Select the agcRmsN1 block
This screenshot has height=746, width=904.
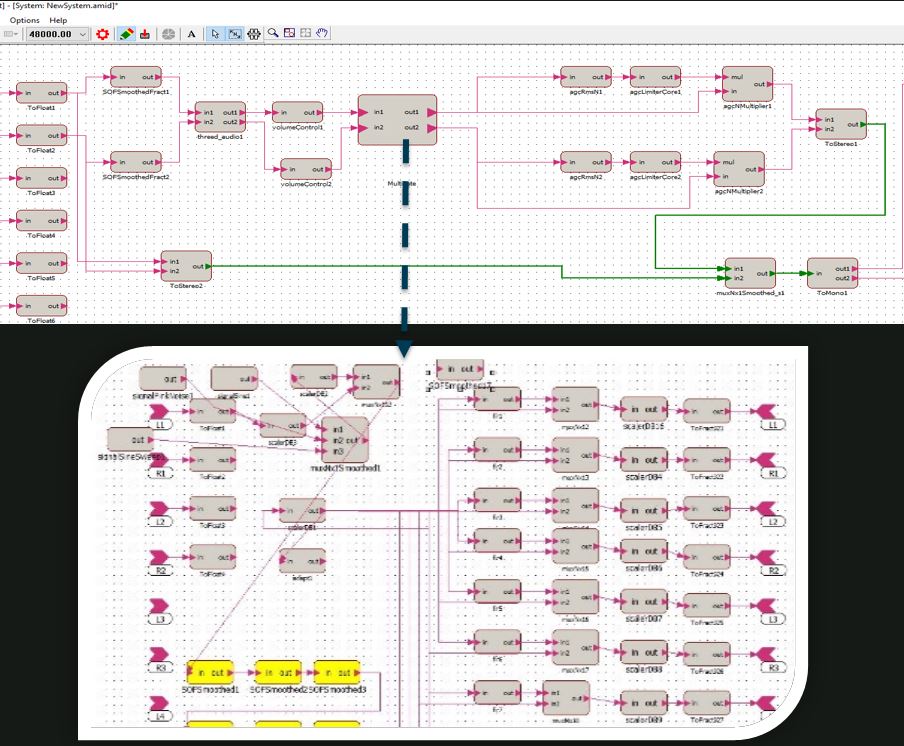click(586, 77)
